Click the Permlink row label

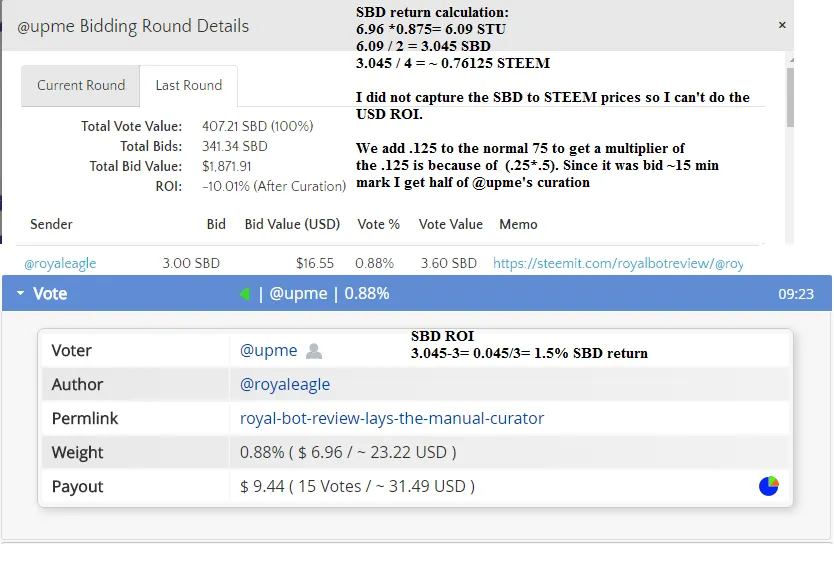[85, 419]
